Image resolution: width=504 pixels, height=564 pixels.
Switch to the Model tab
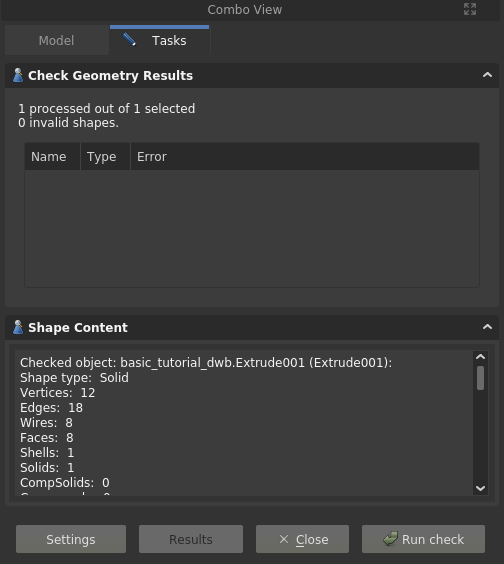pyautogui.click(x=56, y=40)
